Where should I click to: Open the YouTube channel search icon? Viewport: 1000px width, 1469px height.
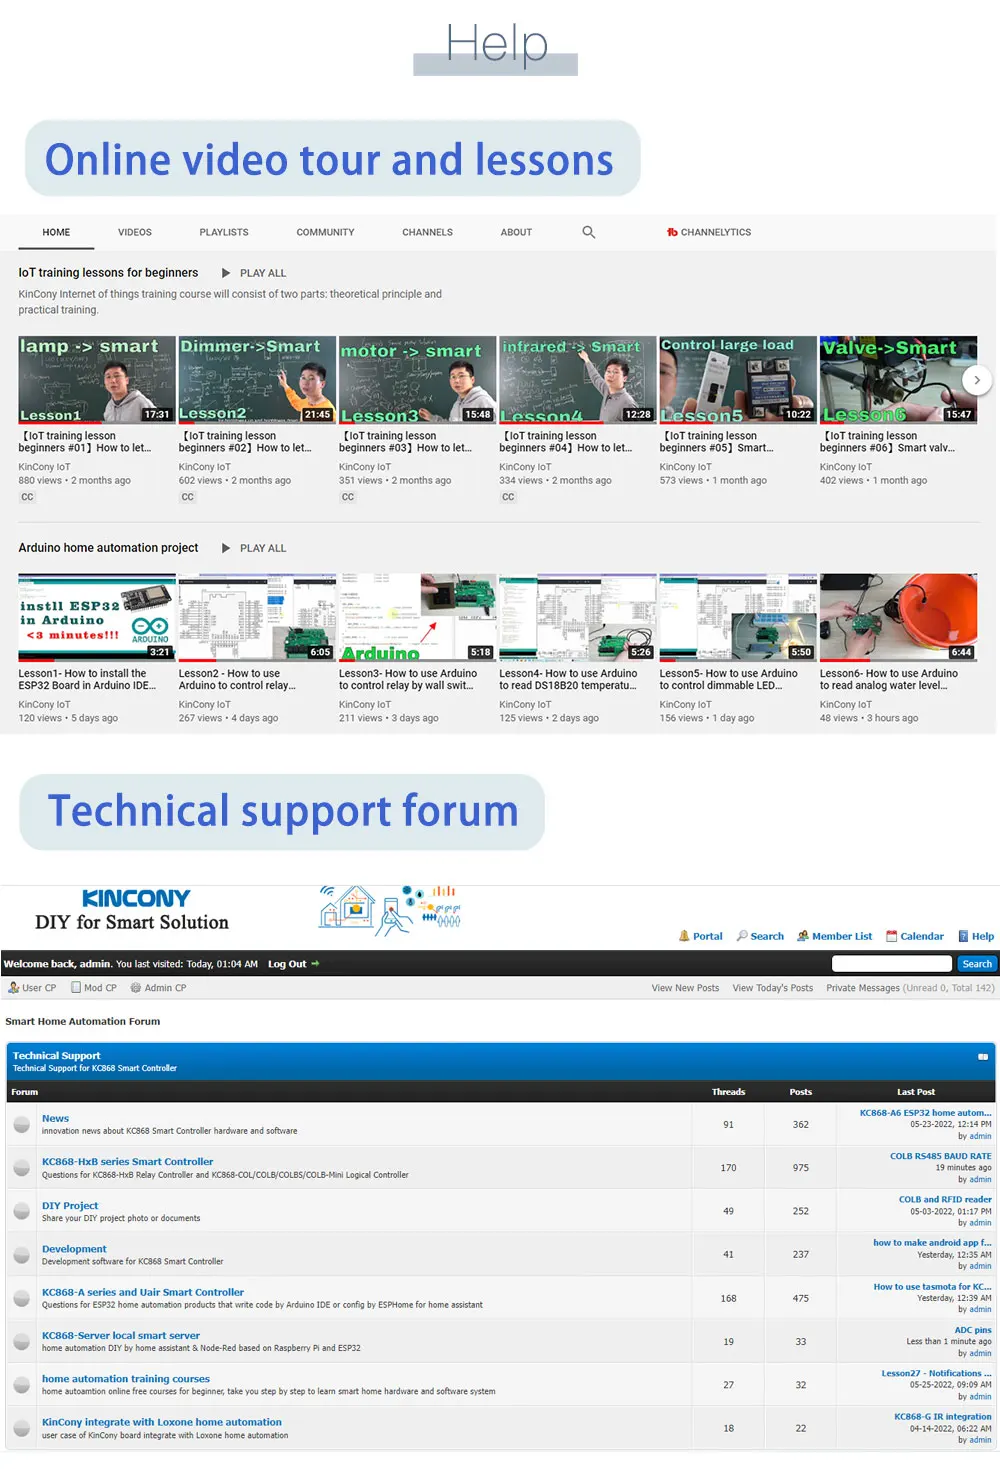coord(589,232)
